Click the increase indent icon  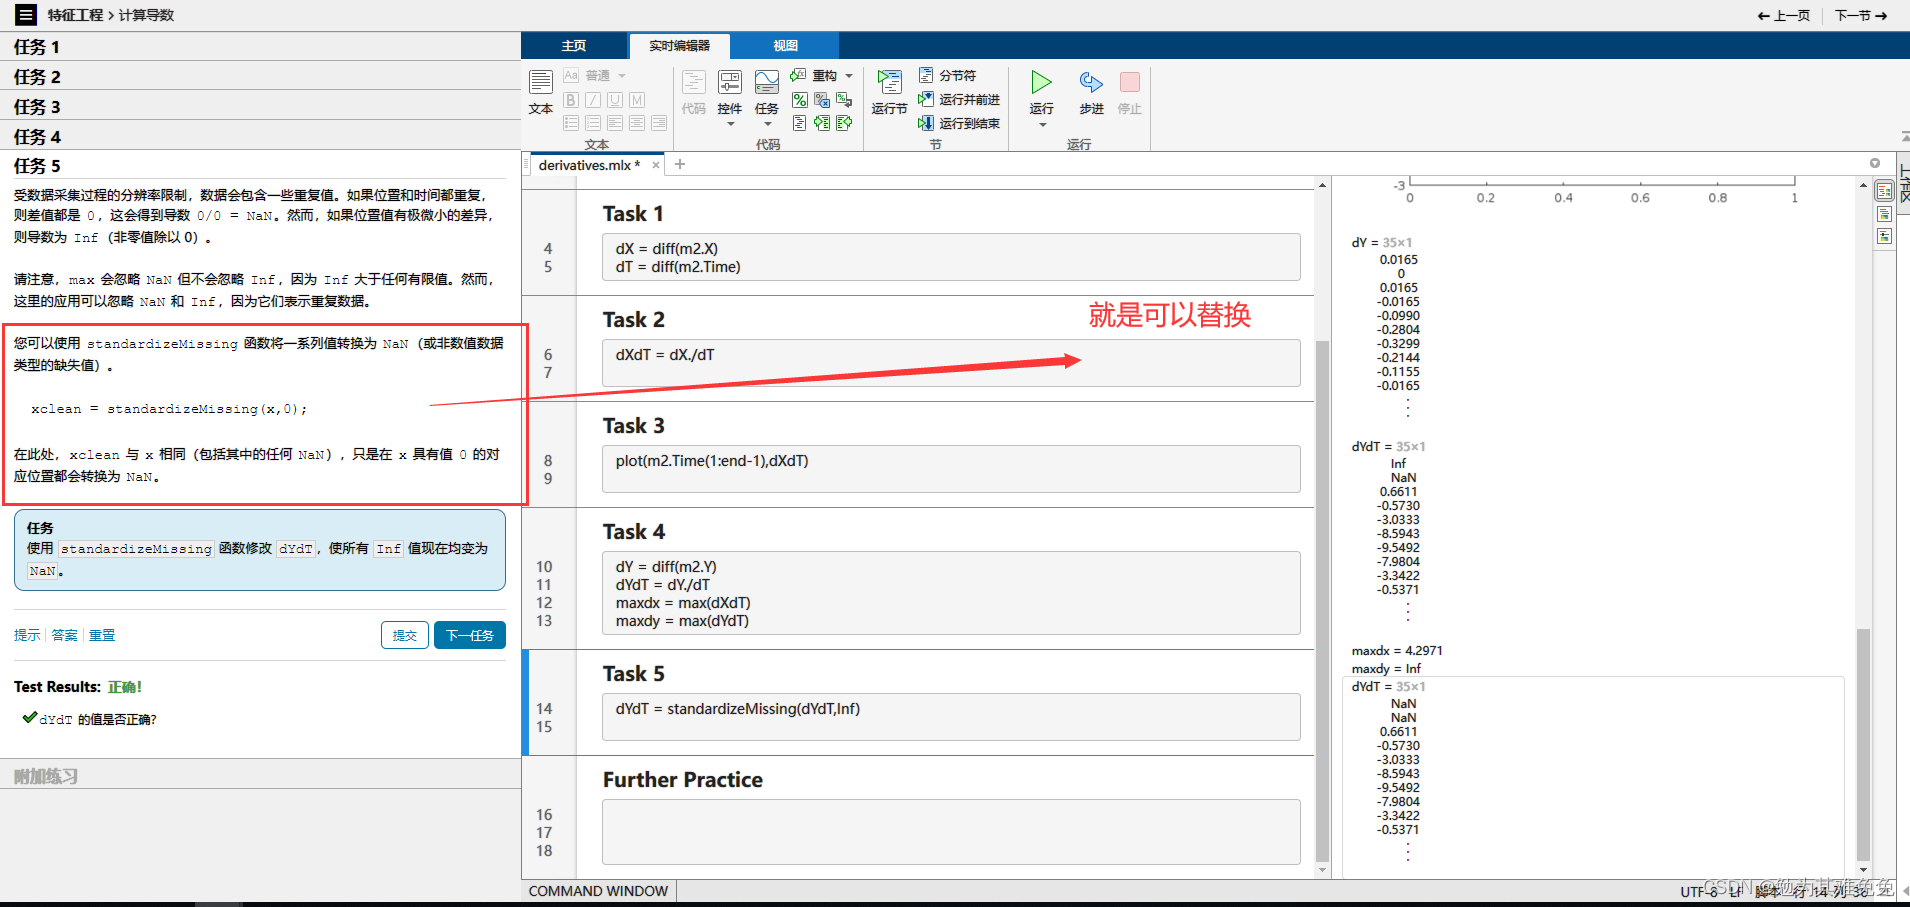[x=822, y=123]
